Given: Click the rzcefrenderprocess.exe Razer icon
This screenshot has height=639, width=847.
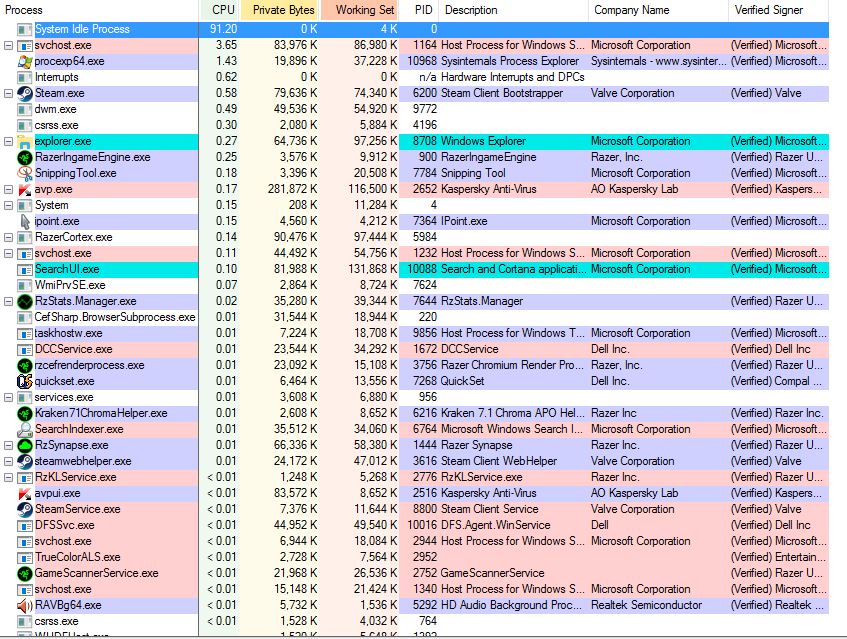Looking at the screenshot, I should pos(25,365).
